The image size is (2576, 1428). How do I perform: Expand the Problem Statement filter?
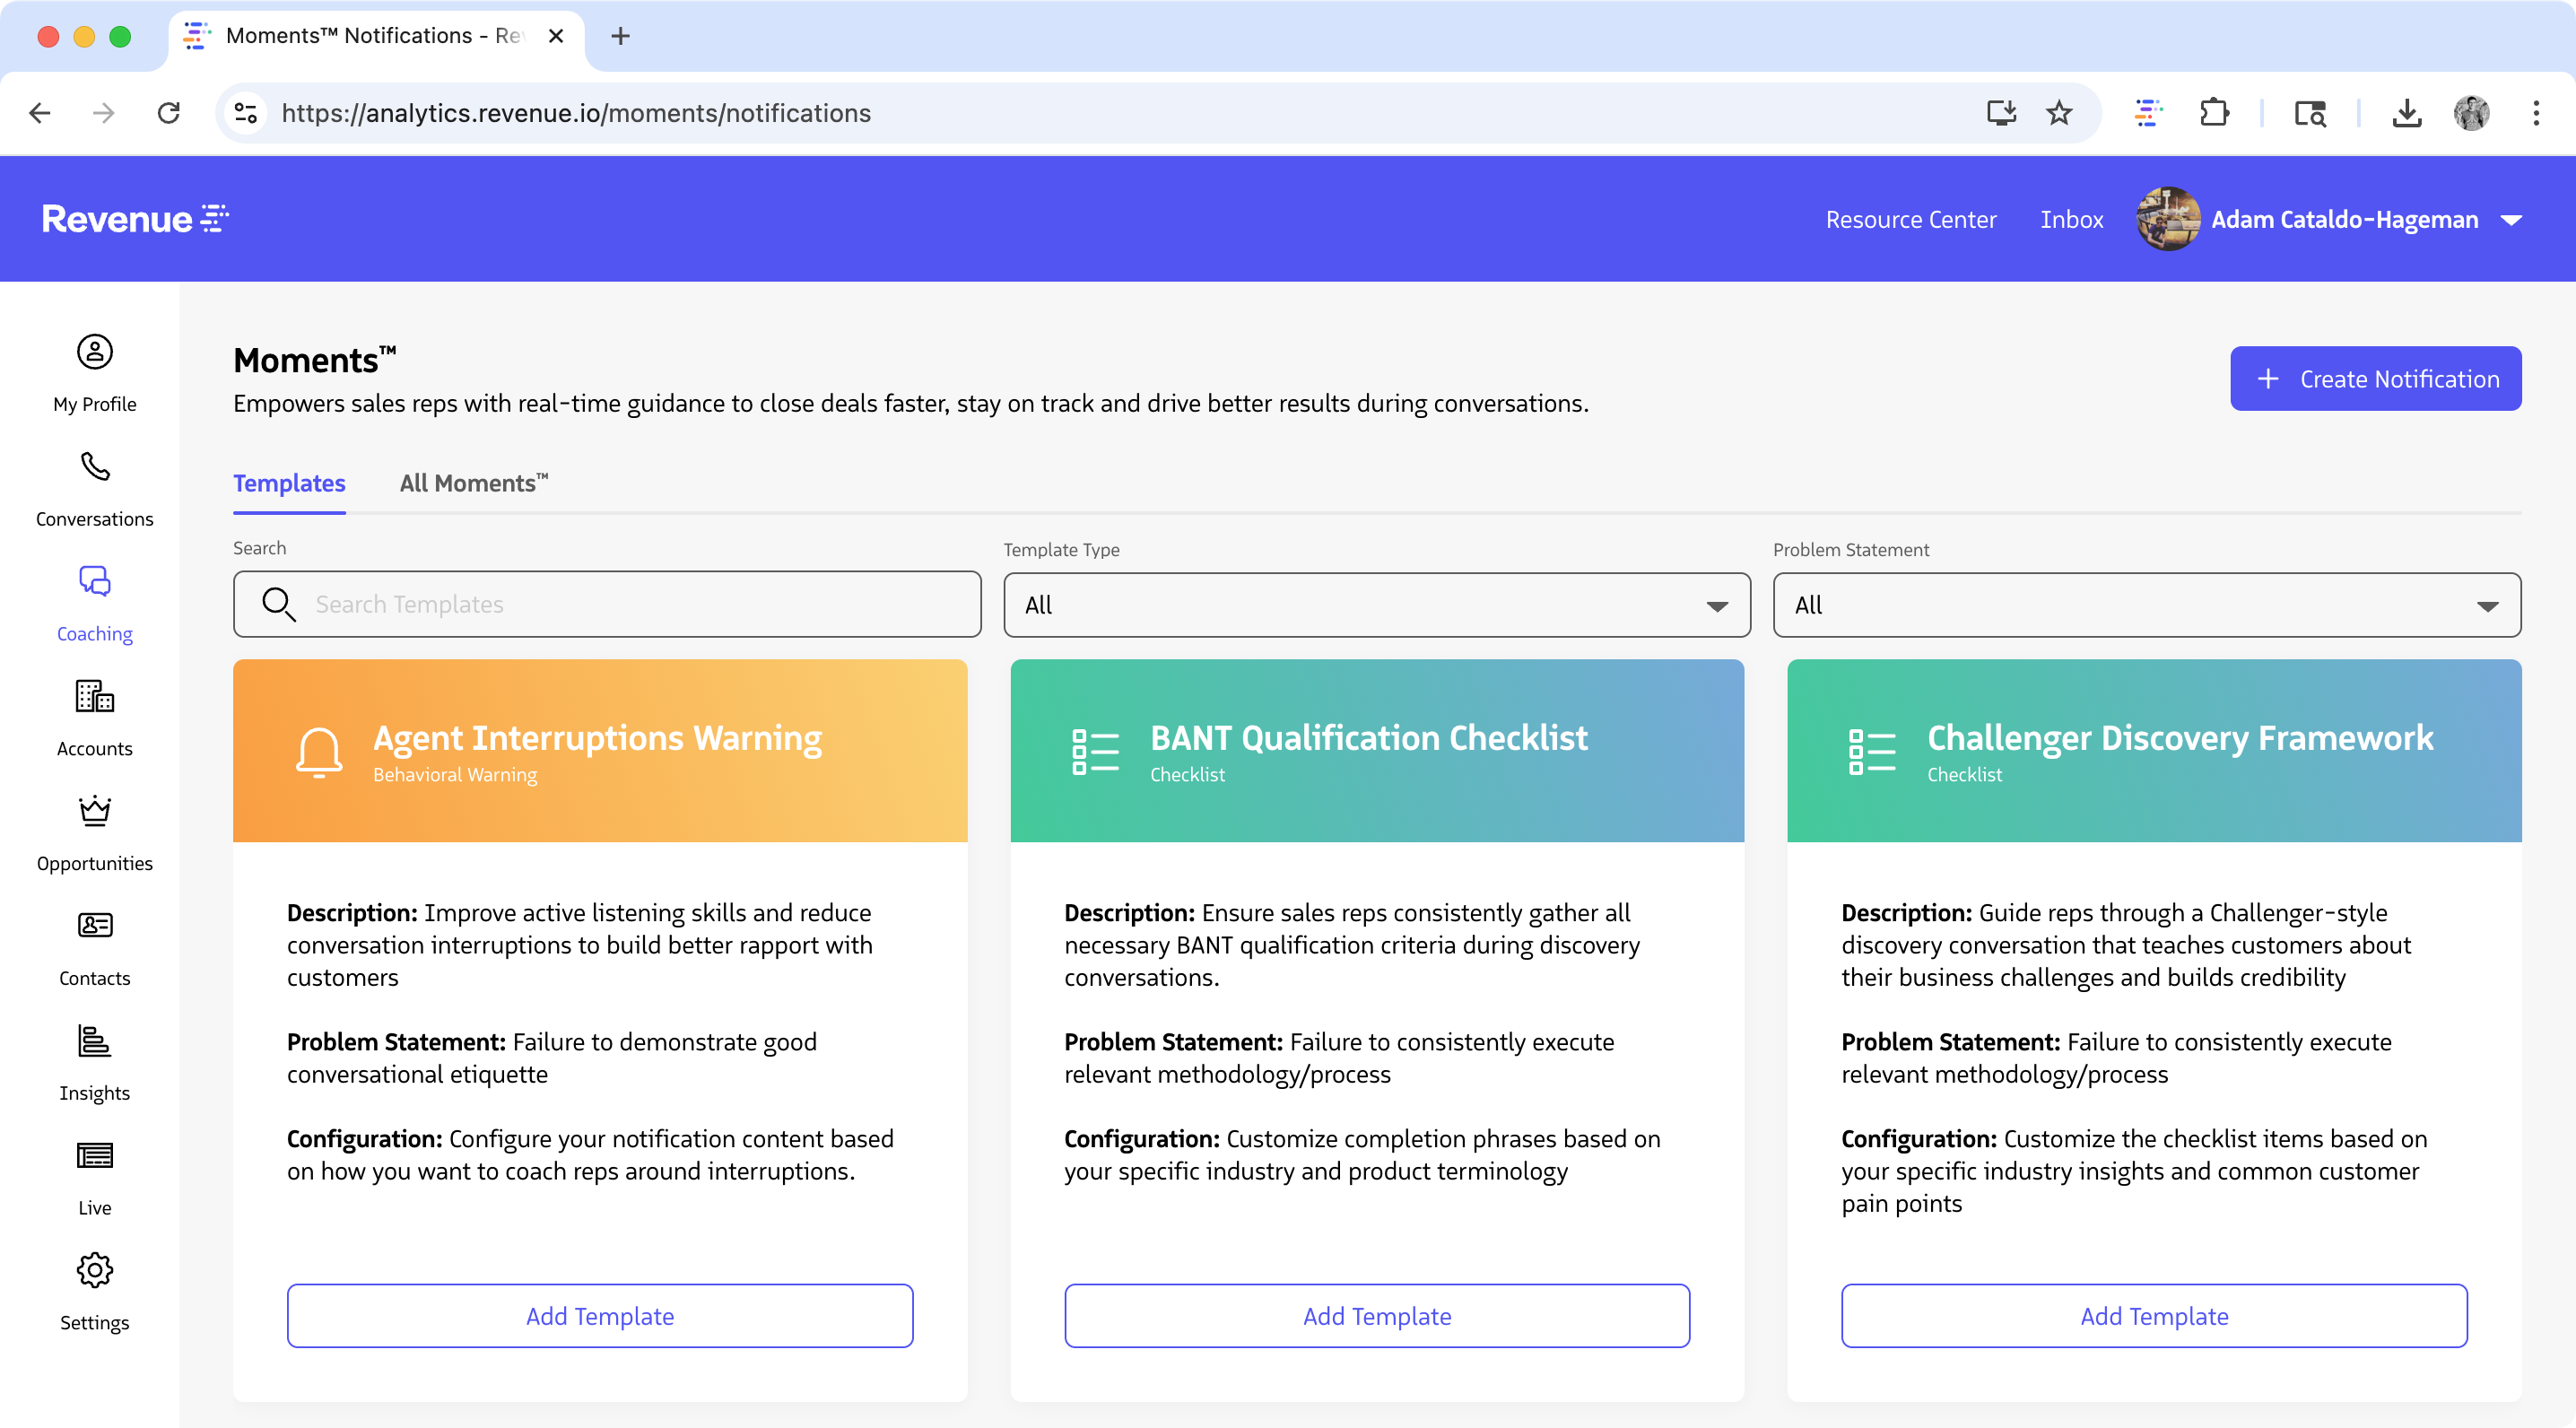[2148, 605]
